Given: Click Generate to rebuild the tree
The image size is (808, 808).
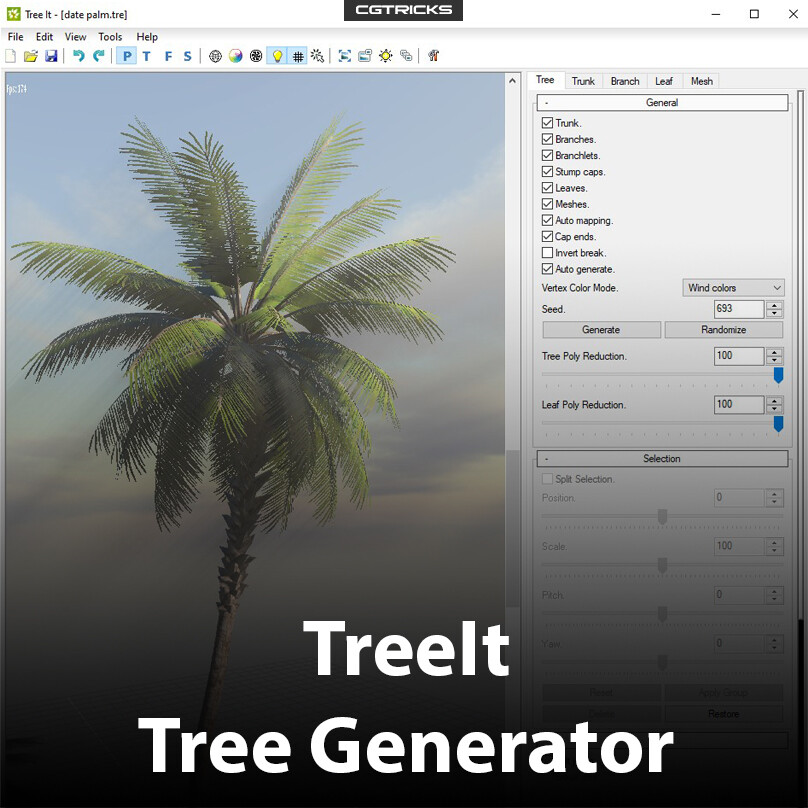Looking at the screenshot, I should (x=600, y=329).
